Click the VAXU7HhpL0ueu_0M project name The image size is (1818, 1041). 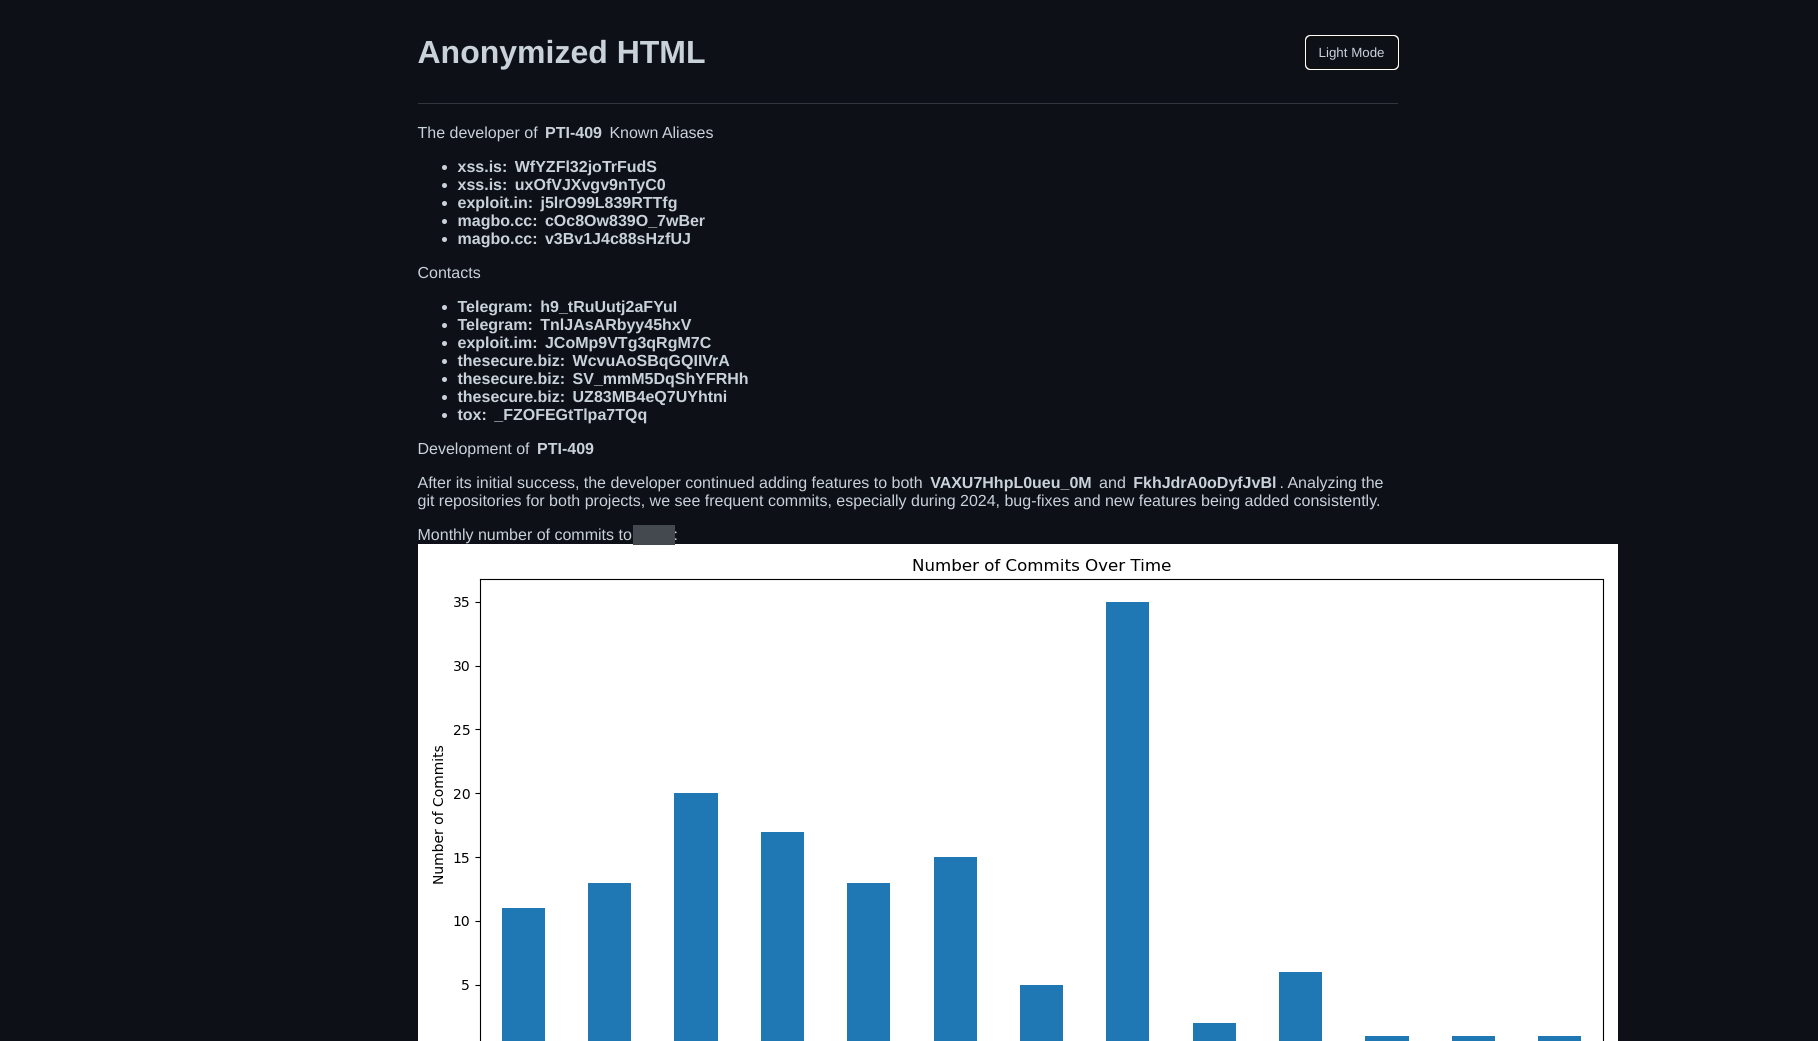point(1010,483)
